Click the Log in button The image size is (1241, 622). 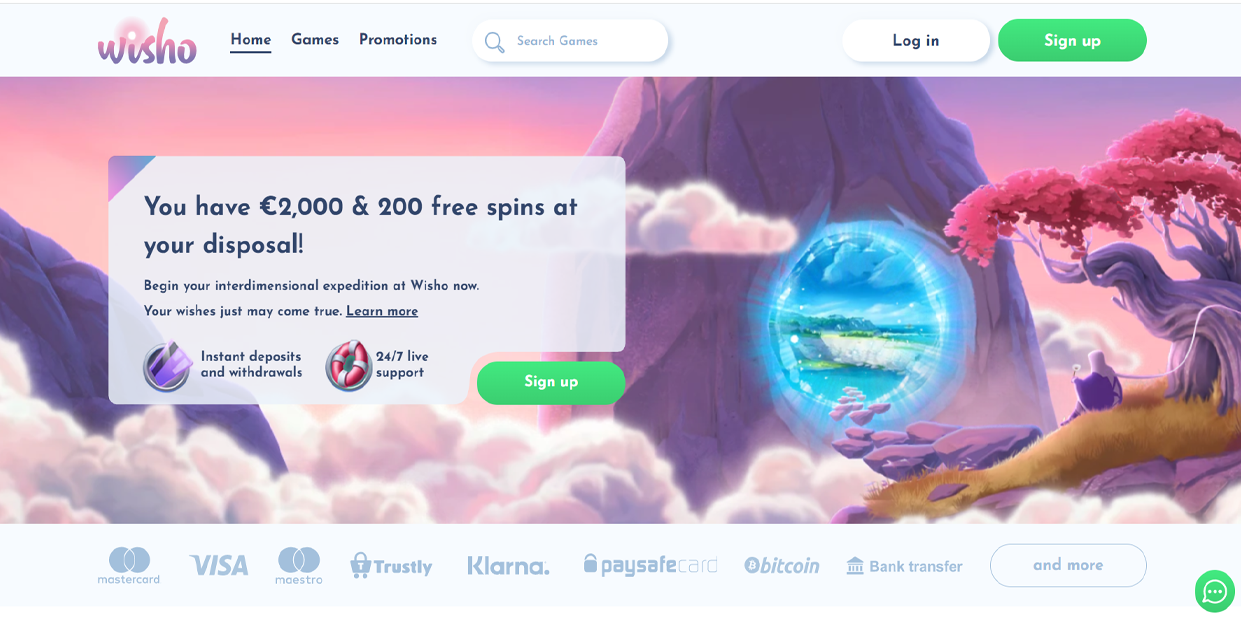click(916, 41)
